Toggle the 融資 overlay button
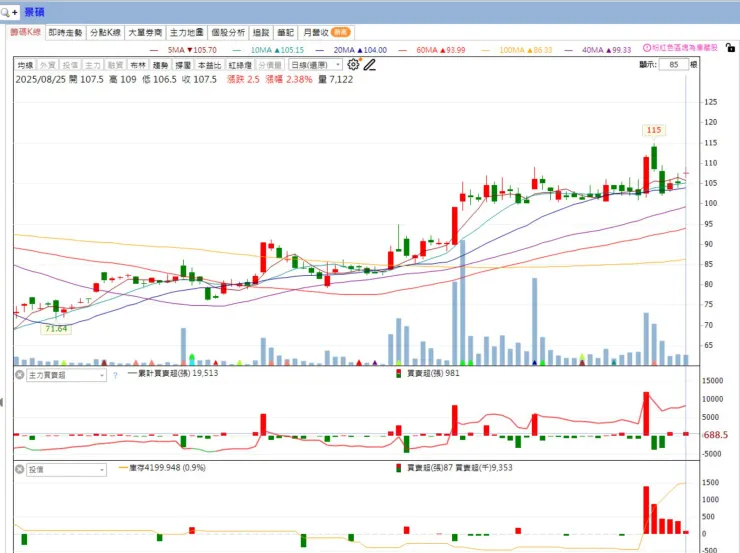The width and height of the screenshot is (740, 553). click(116, 65)
